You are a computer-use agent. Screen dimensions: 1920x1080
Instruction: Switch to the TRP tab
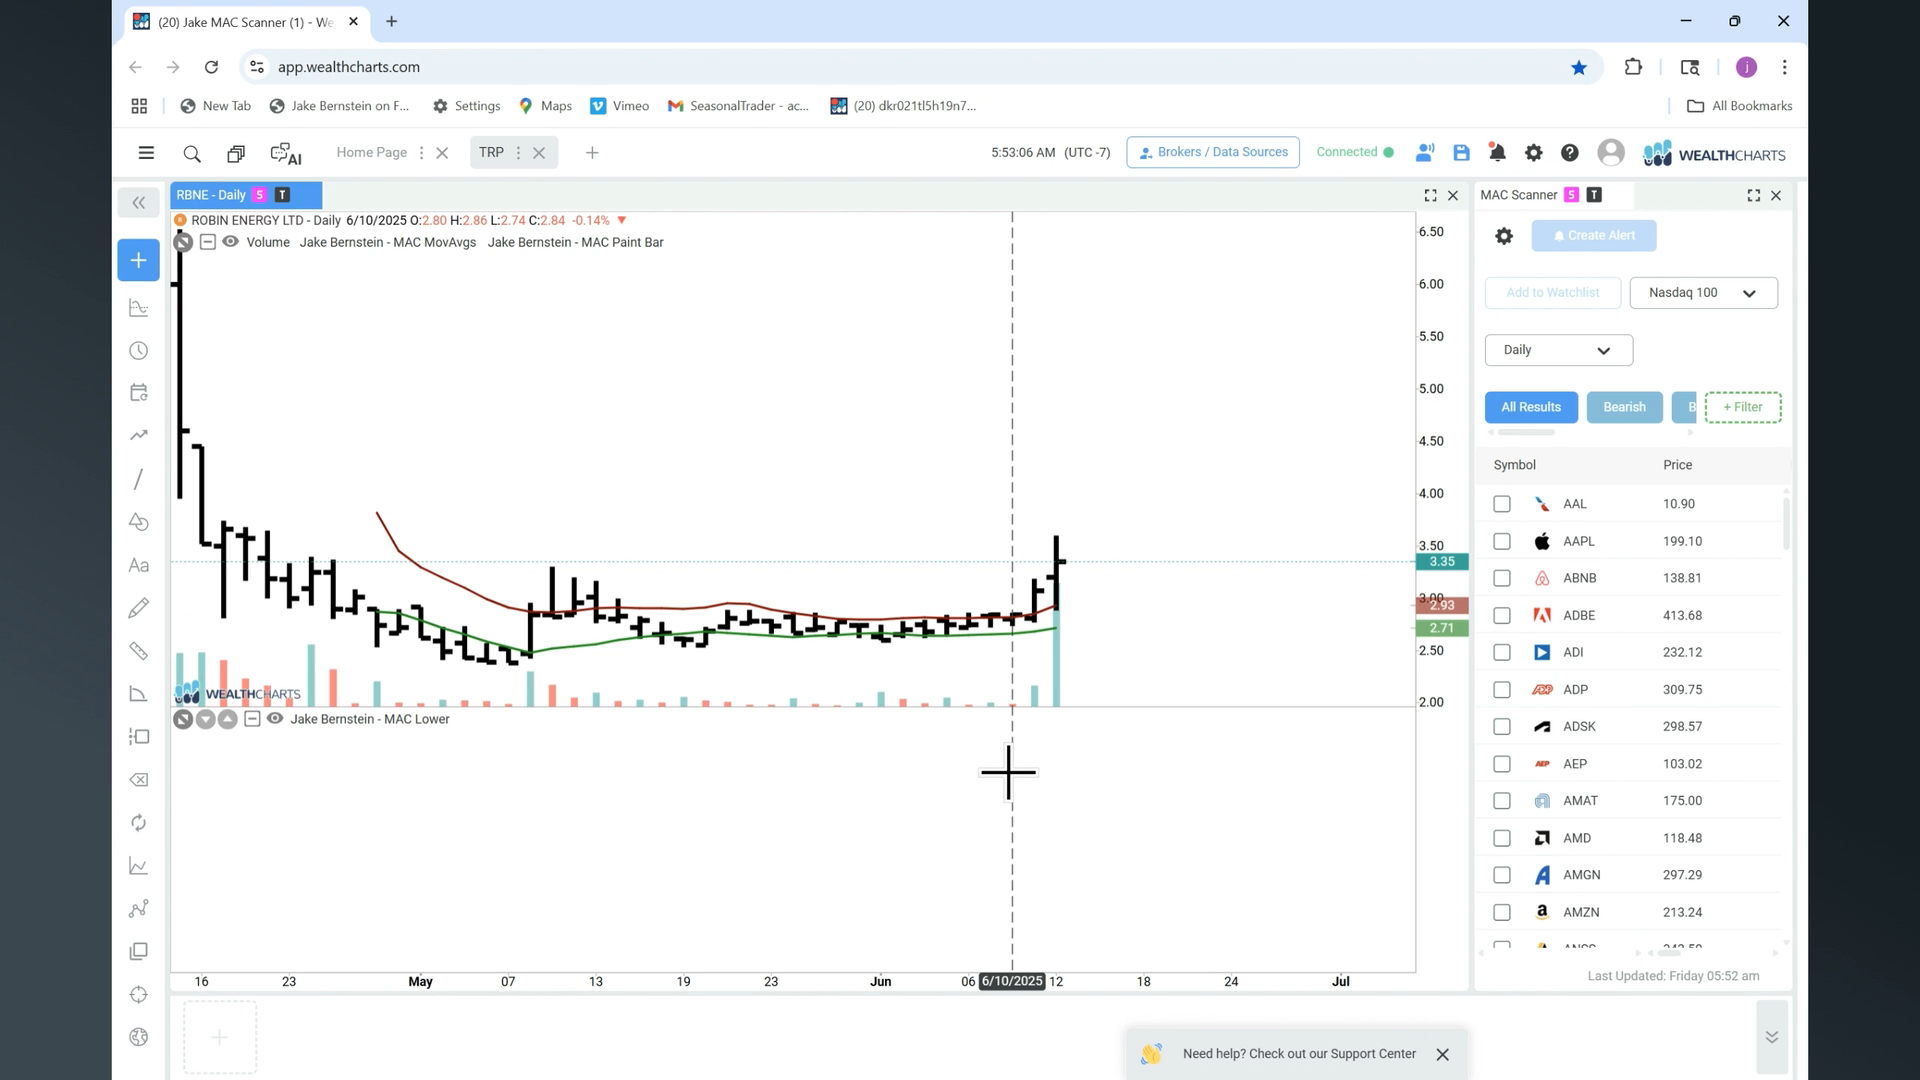[x=491, y=152]
